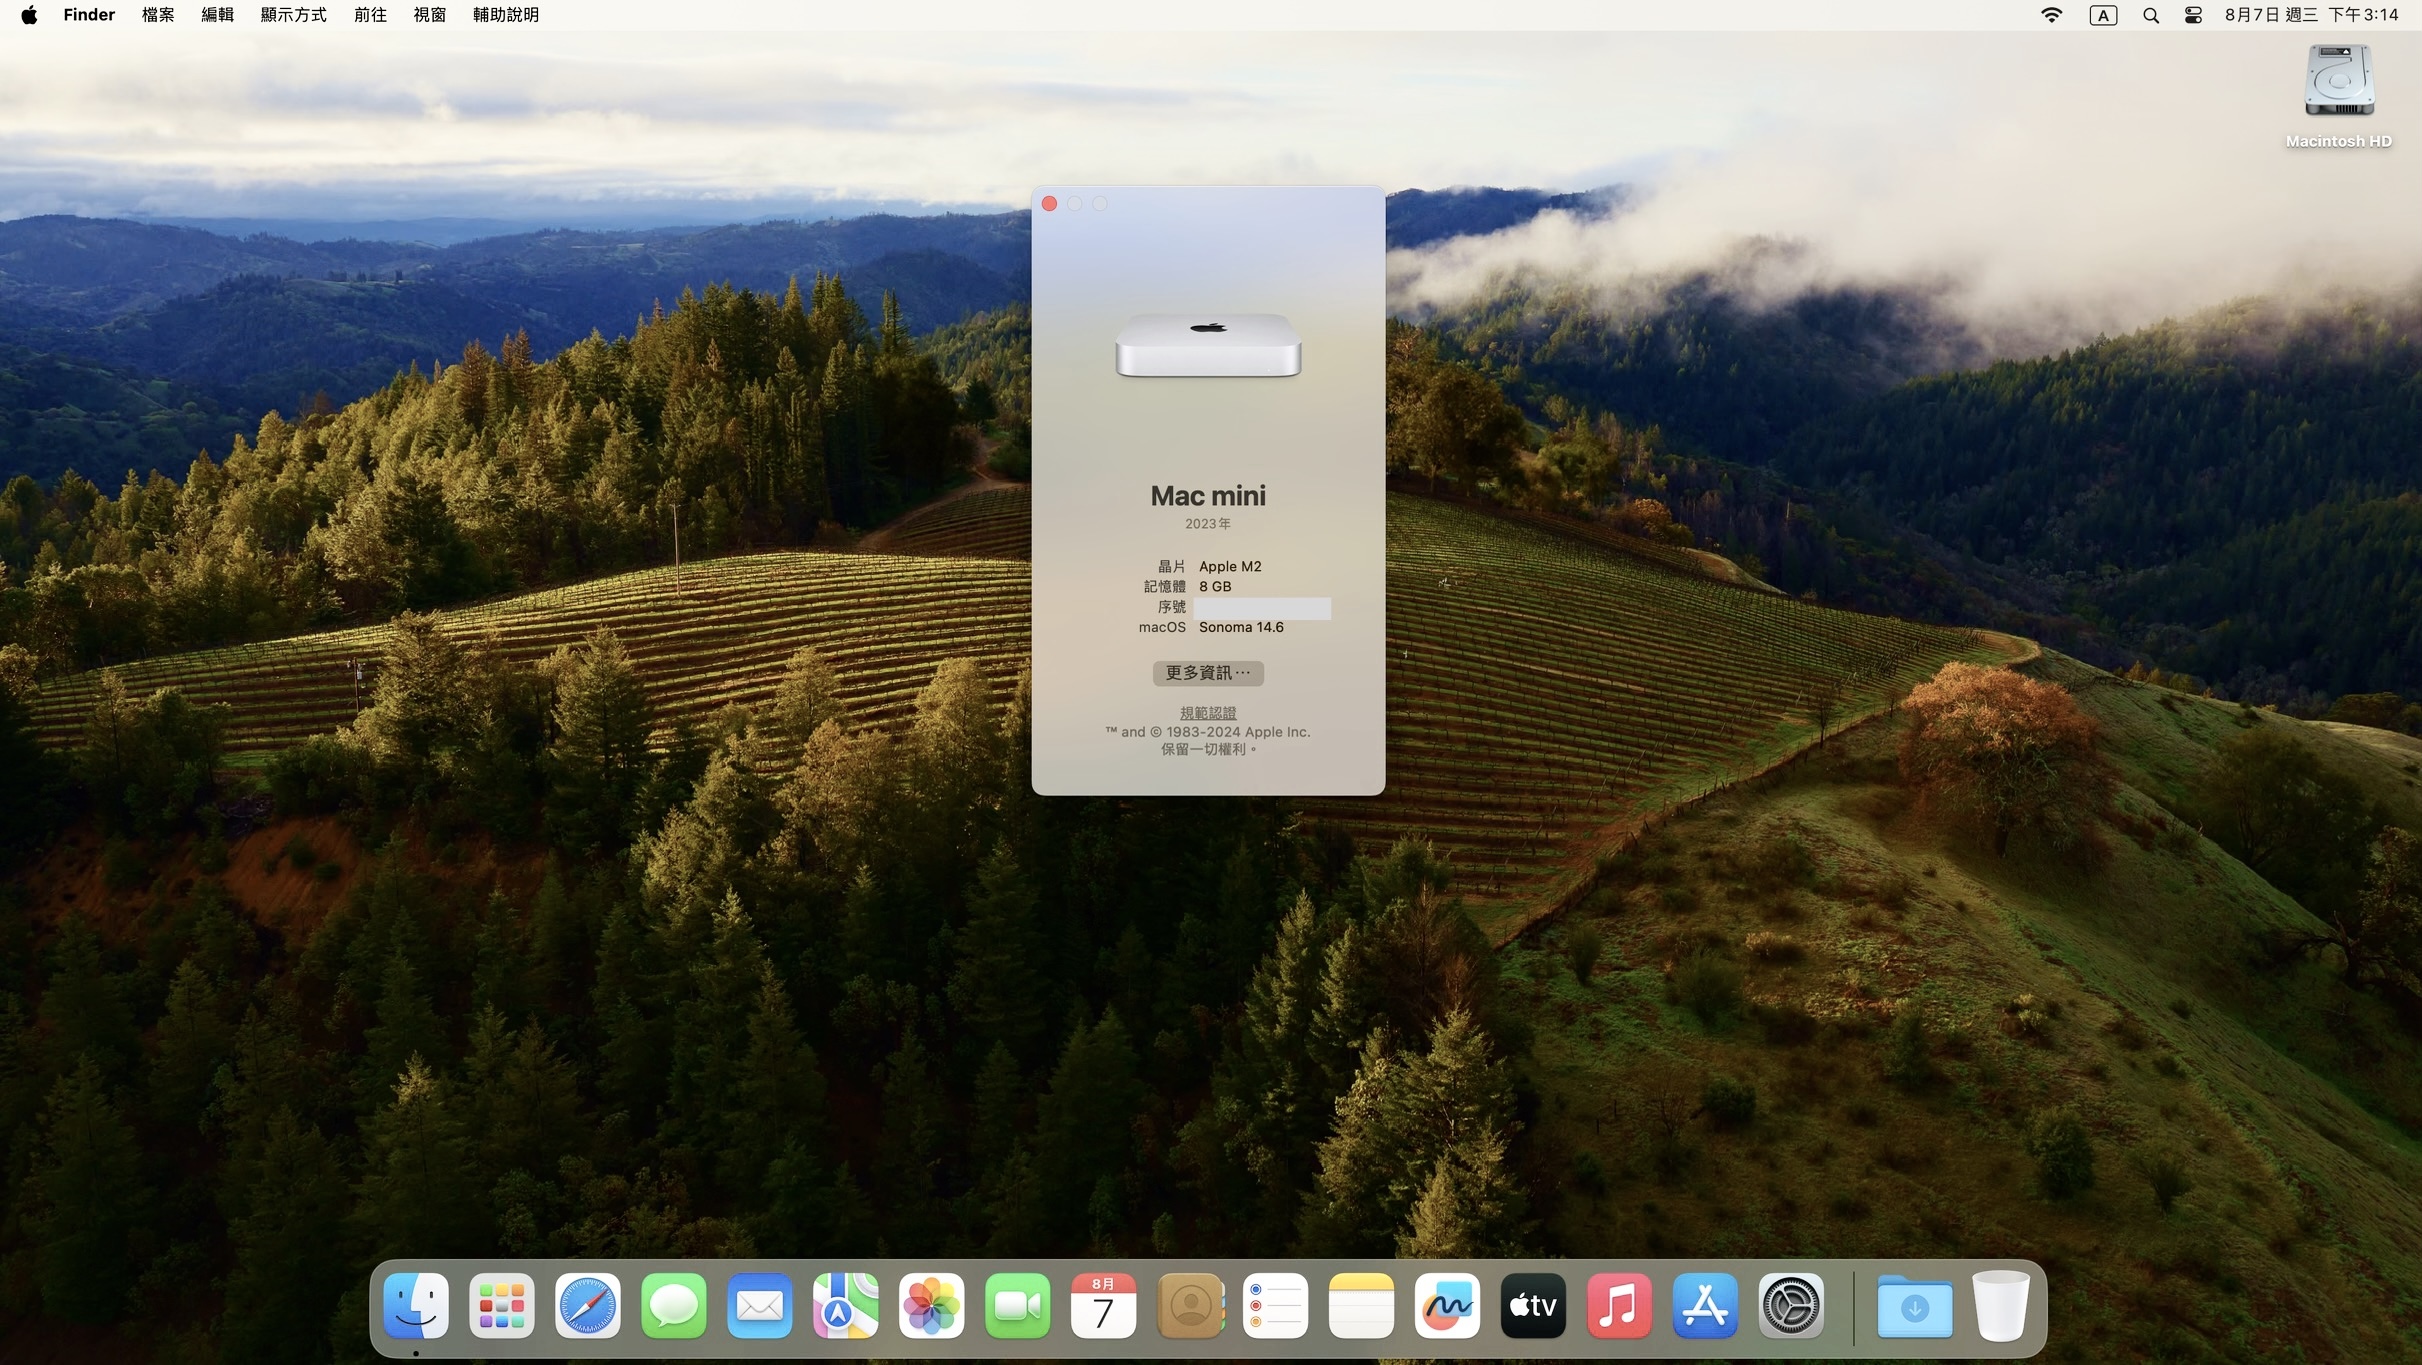Open Mail app in the Dock
The image size is (2422, 1365).
[760, 1305]
